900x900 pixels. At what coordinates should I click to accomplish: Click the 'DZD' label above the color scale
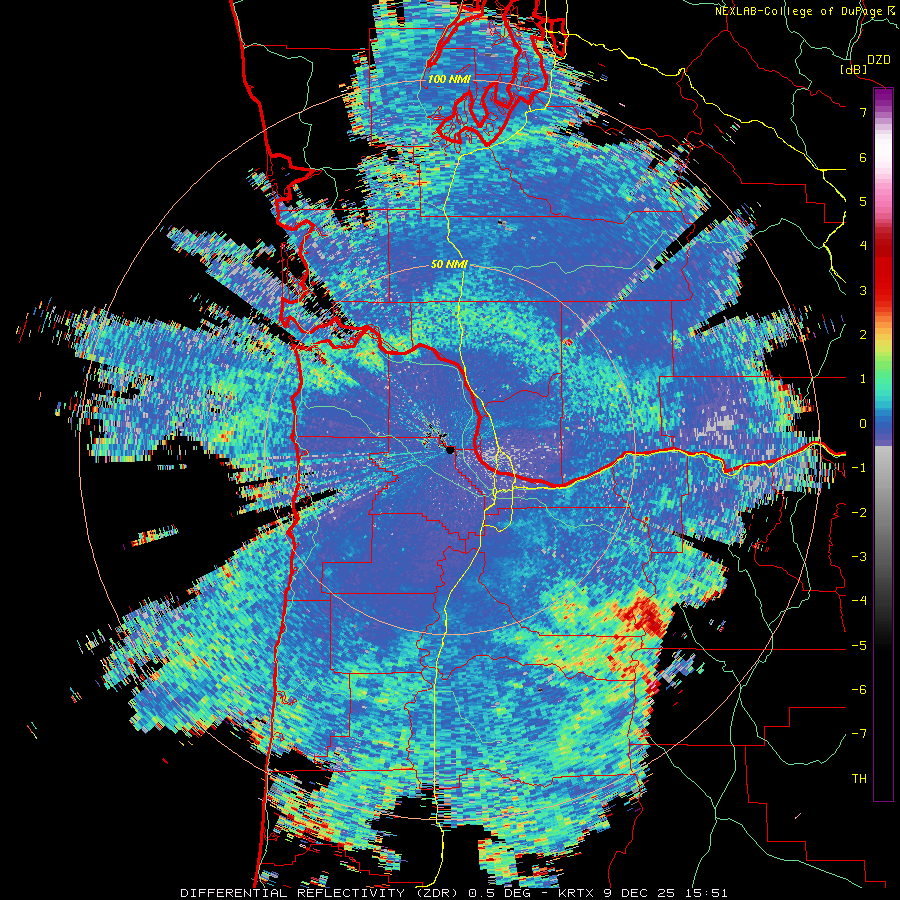pos(879,60)
